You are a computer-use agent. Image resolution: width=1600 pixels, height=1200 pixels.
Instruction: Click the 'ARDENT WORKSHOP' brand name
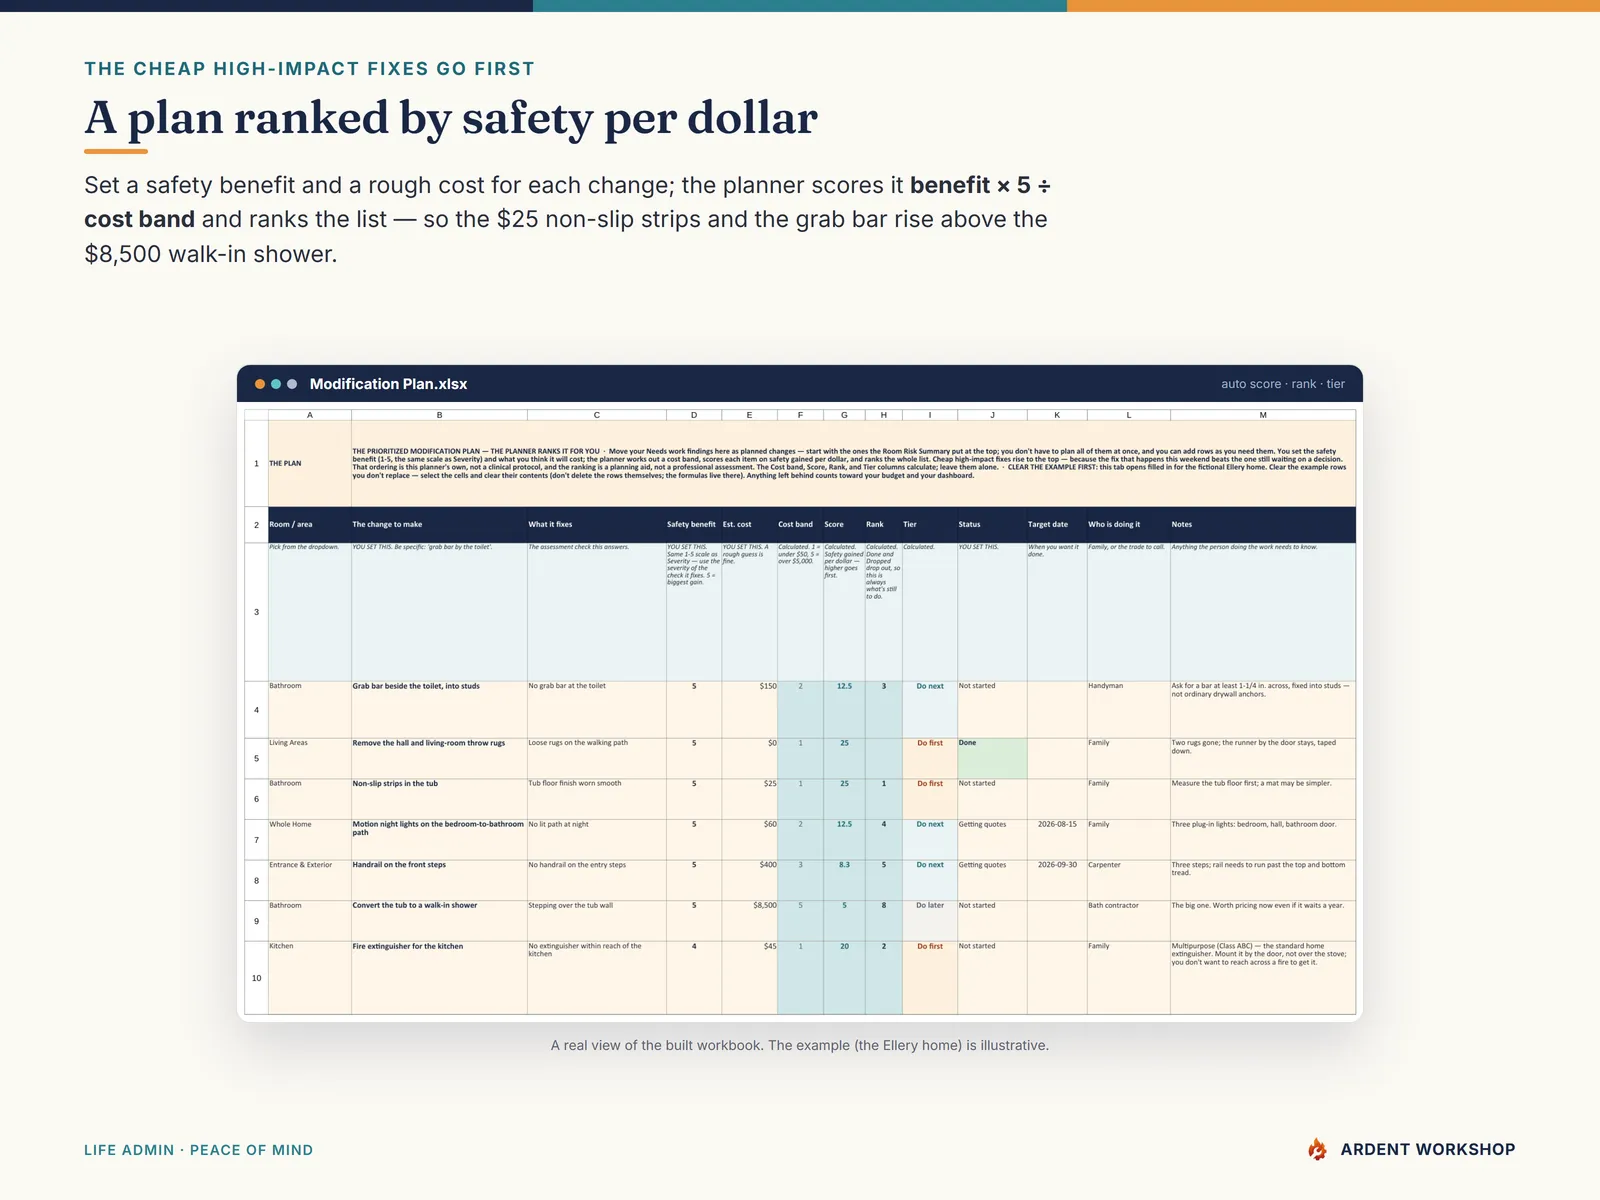coord(1428,1150)
